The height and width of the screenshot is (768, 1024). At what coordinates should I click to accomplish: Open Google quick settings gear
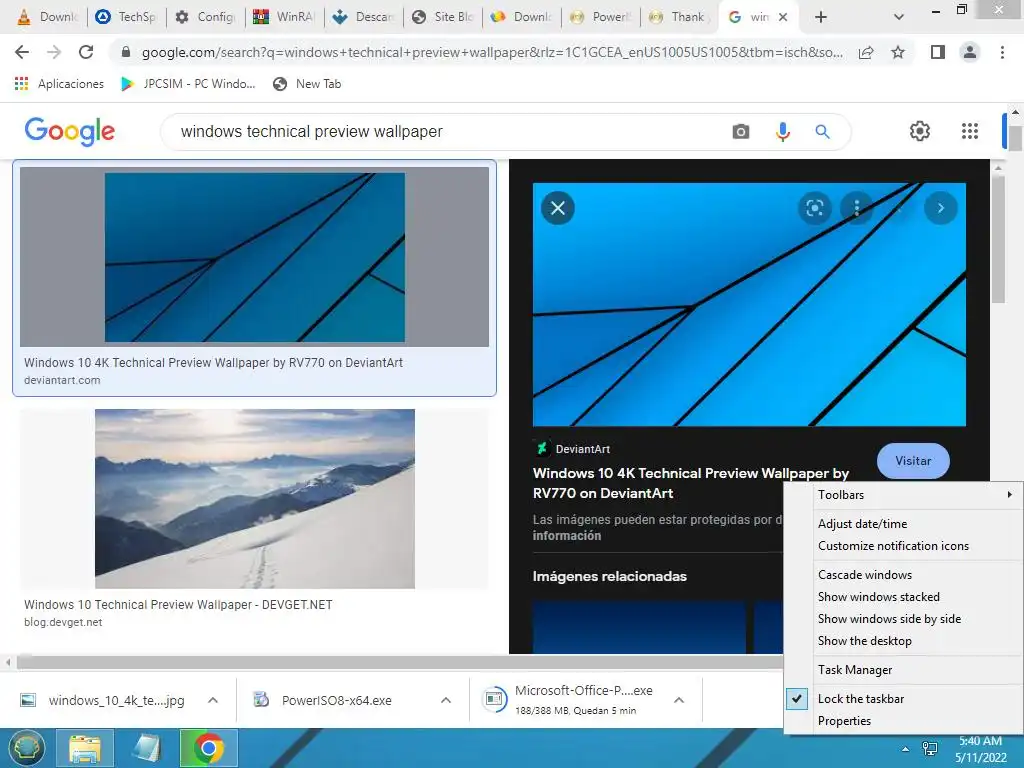920,131
